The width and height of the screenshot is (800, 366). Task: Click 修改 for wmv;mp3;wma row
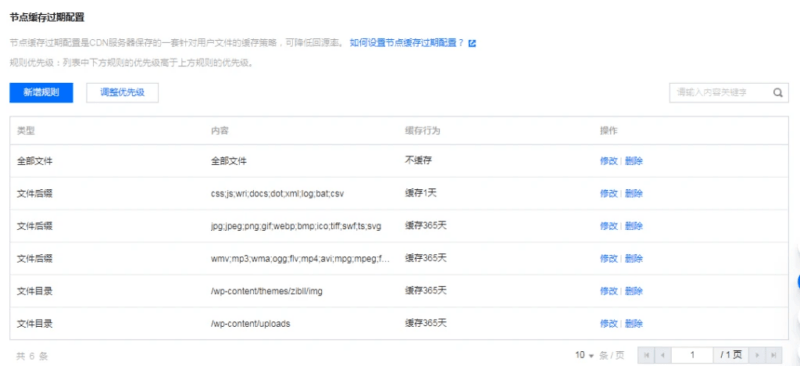pyautogui.click(x=609, y=259)
